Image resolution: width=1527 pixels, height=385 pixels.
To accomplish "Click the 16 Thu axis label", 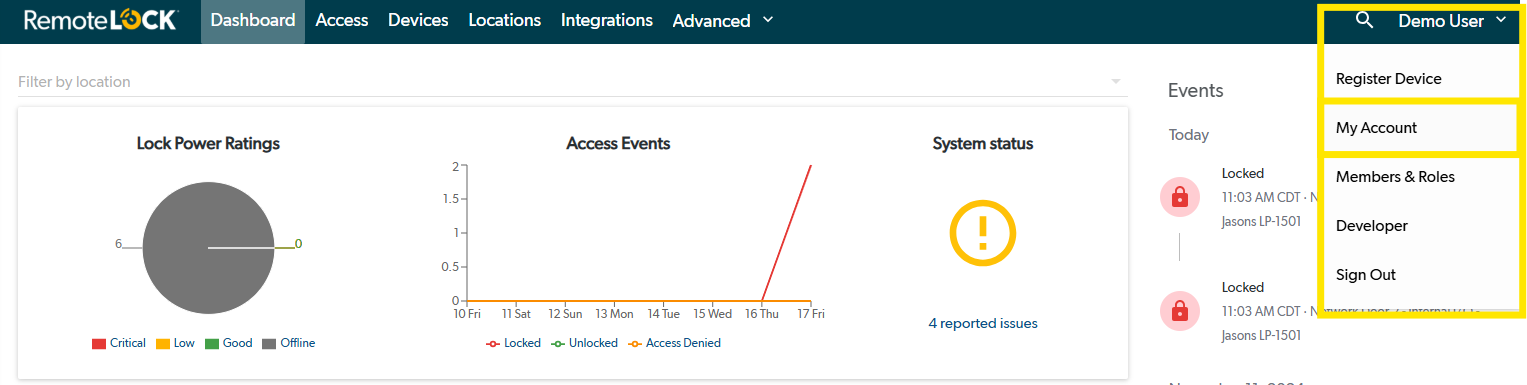I will (762, 314).
